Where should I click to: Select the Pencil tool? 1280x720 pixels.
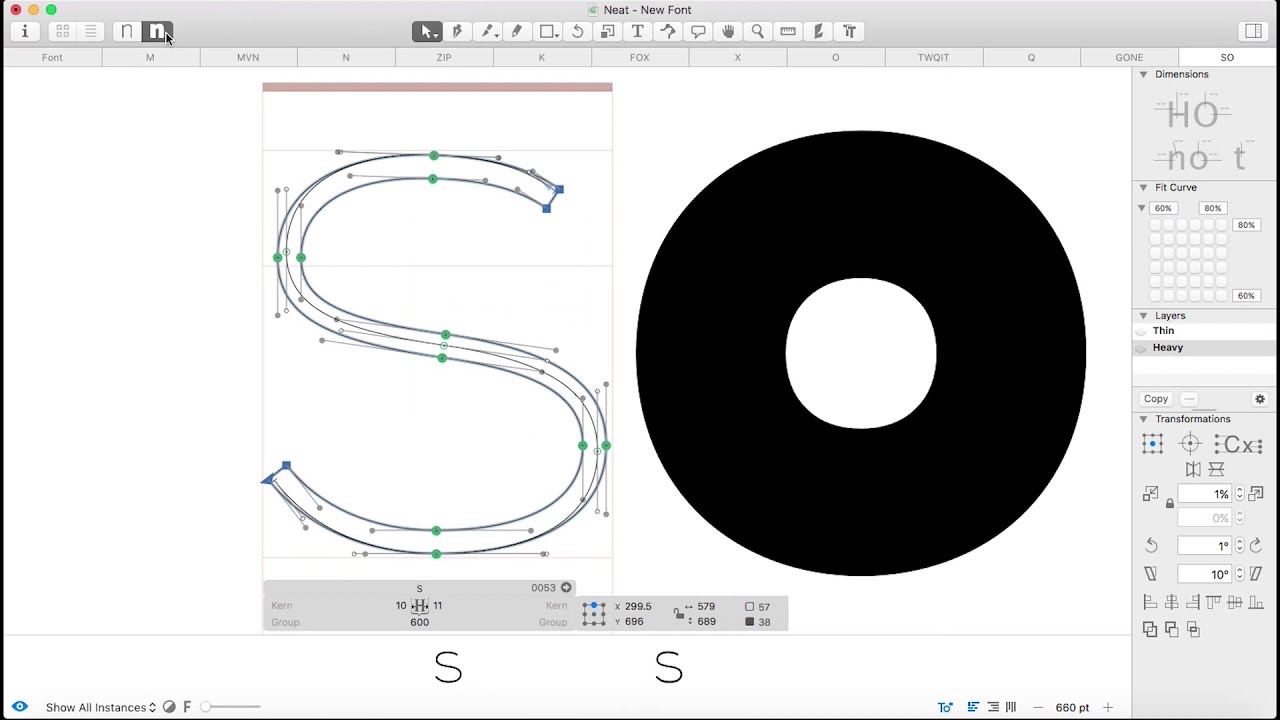[517, 32]
